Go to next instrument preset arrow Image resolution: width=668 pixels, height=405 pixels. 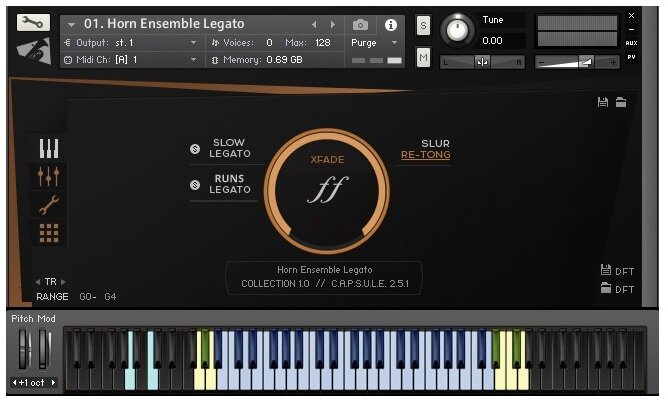333,25
